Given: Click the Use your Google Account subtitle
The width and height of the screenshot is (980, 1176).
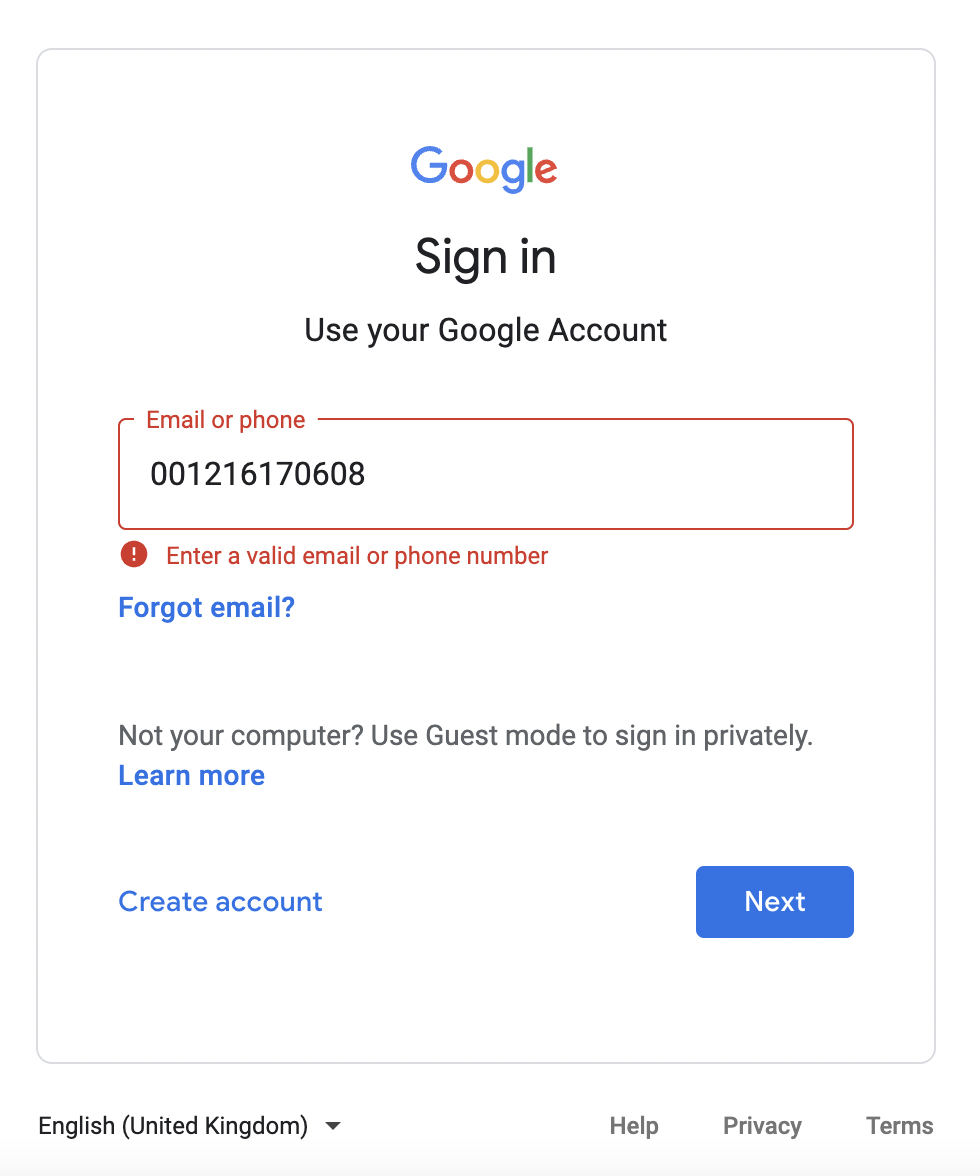Looking at the screenshot, I should (x=485, y=331).
